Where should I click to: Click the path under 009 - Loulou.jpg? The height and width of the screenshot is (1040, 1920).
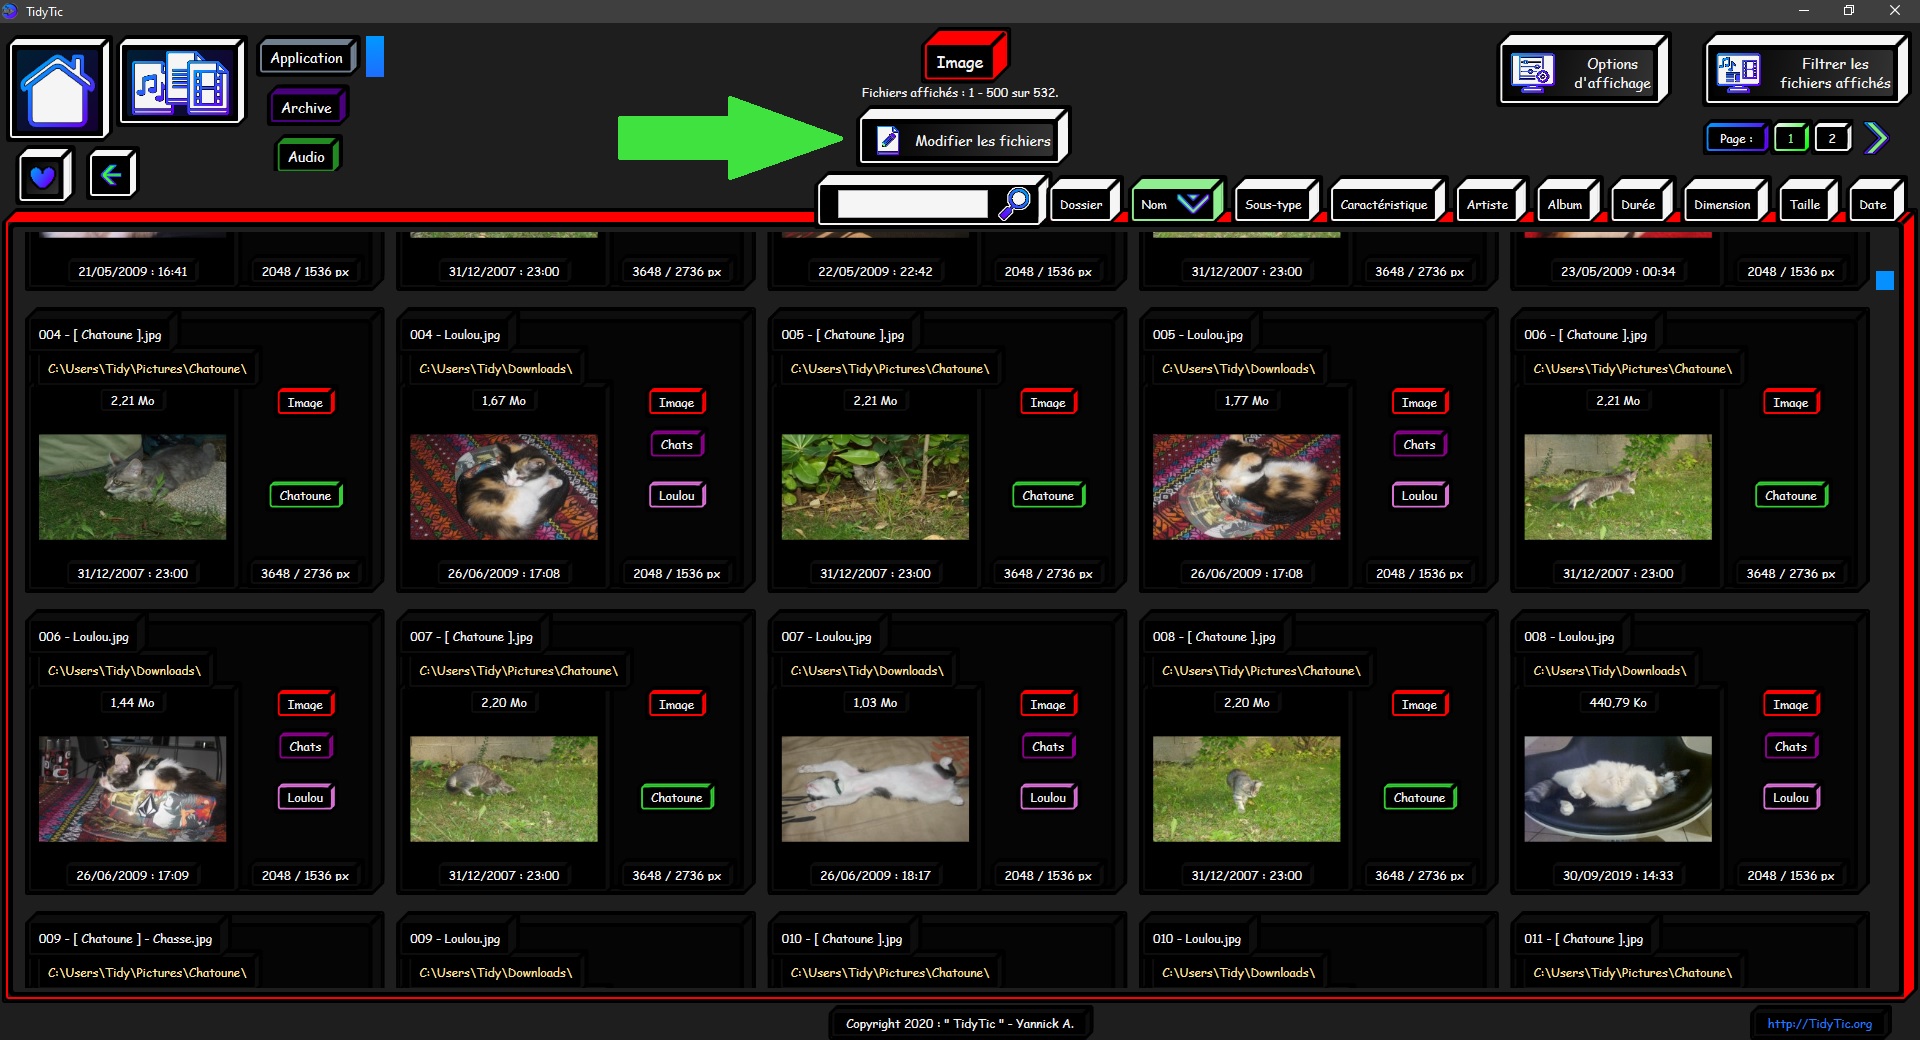click(496, 972)
